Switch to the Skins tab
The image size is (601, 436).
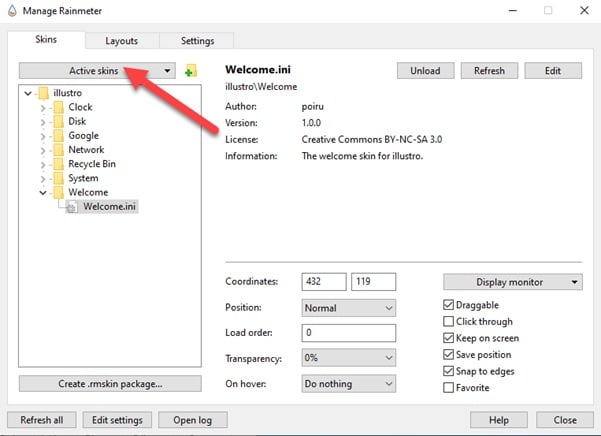pyautogui.click(x=46, y=39)
